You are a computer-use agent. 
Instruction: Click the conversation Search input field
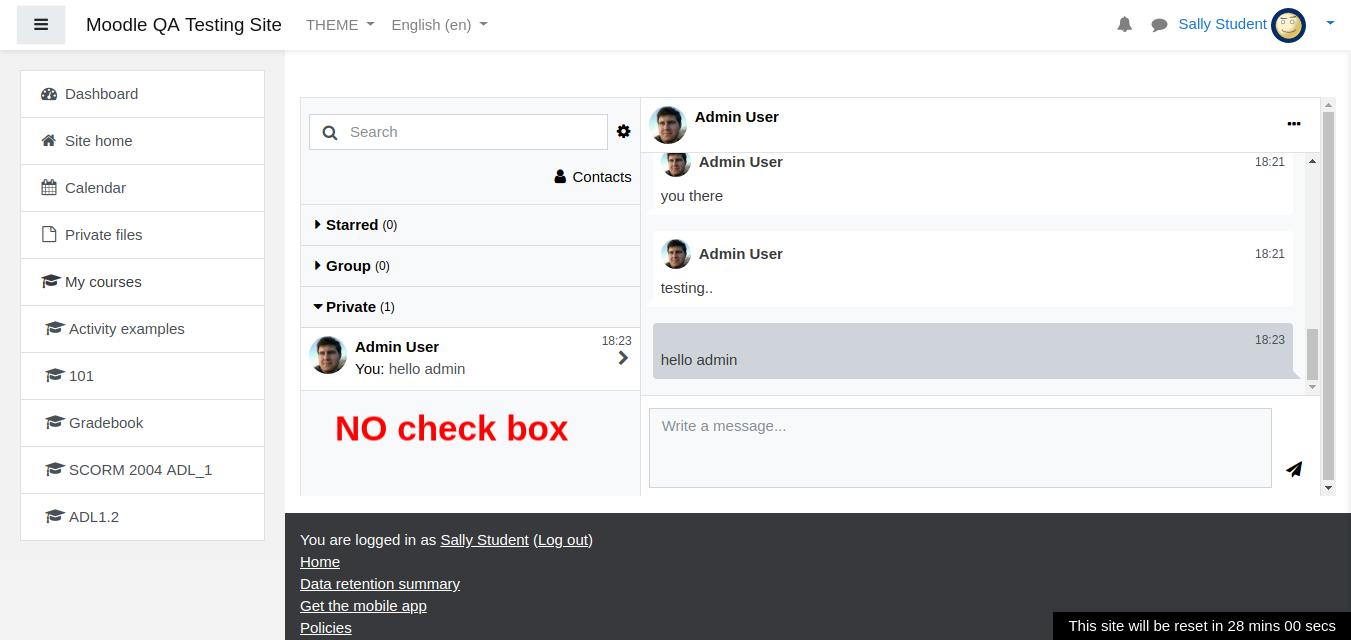(x=458, y=132)
